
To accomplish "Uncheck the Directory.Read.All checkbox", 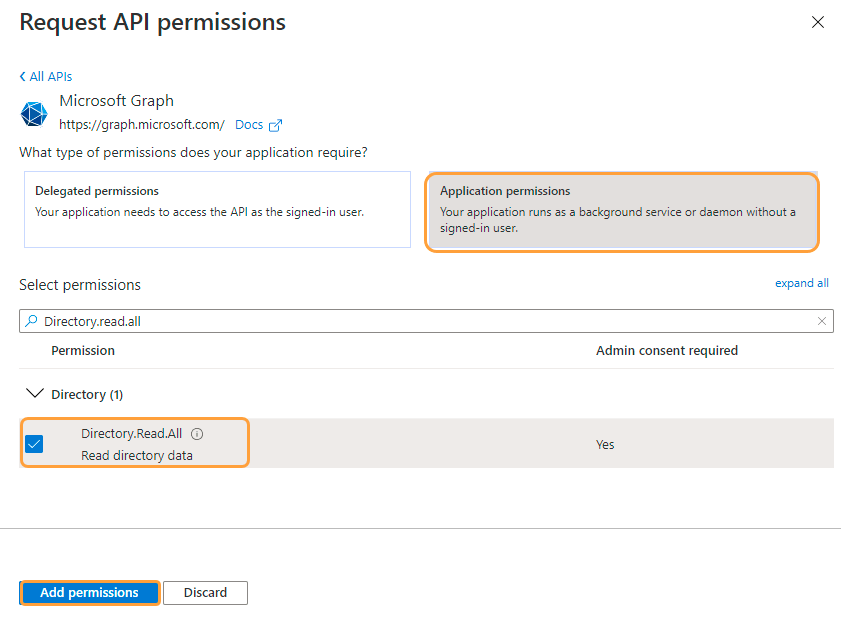I will 34,444.
